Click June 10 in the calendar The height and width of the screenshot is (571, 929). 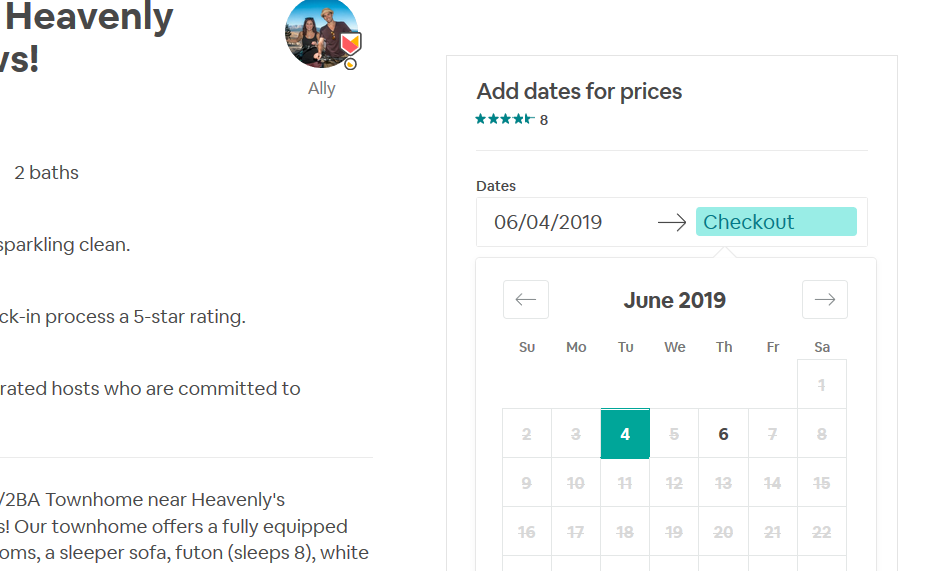(x=576, y=483)
